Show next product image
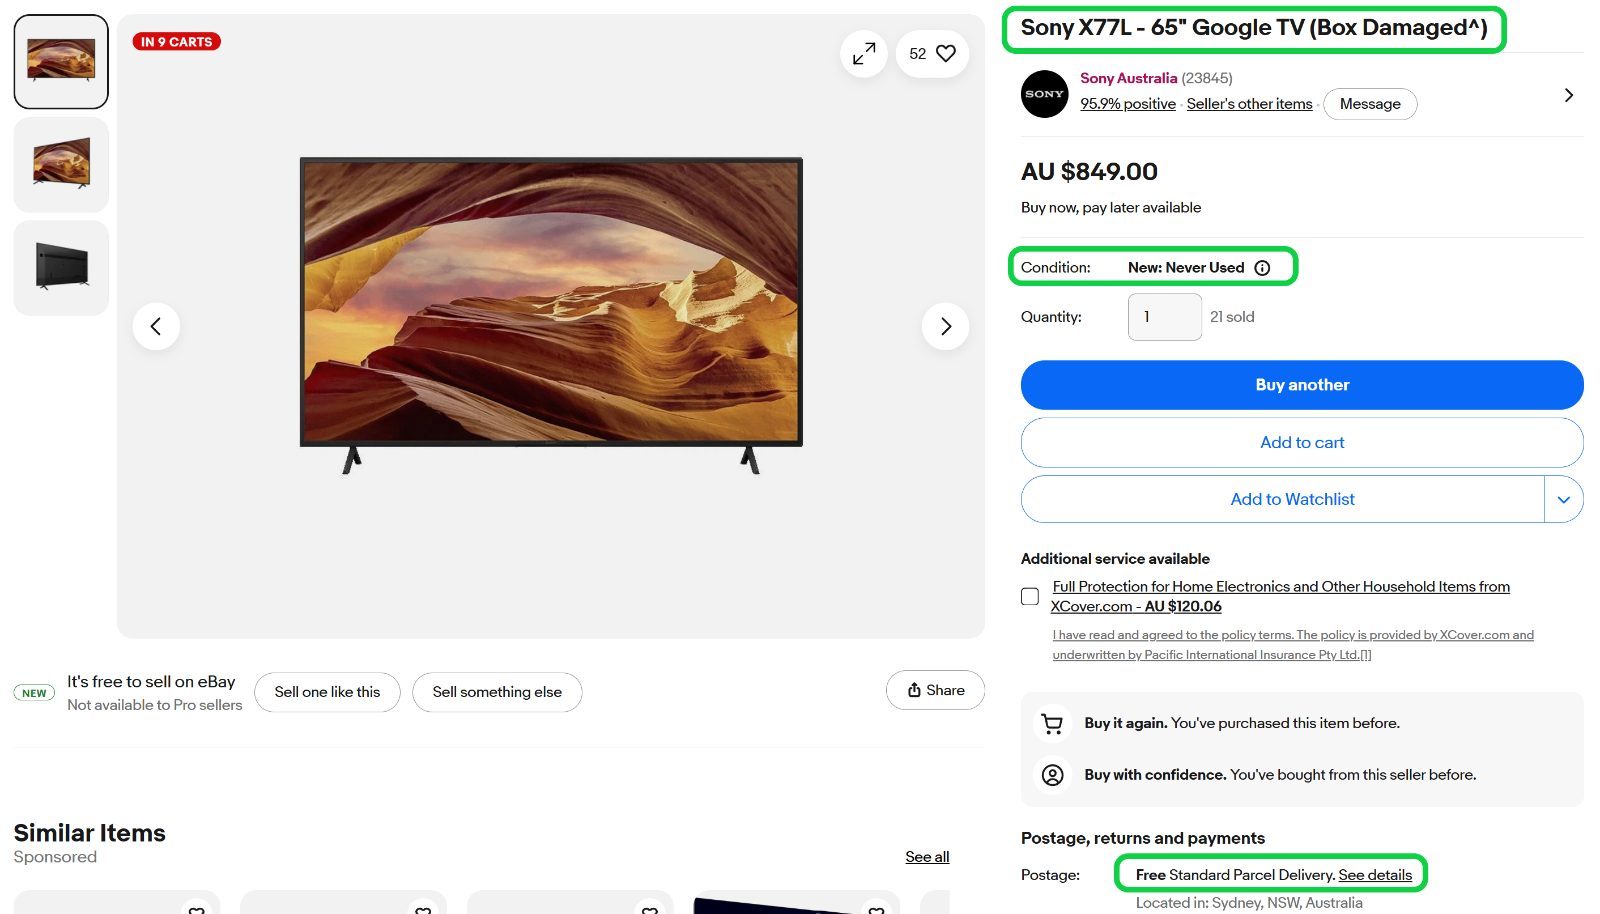 (x=945, y=326)
